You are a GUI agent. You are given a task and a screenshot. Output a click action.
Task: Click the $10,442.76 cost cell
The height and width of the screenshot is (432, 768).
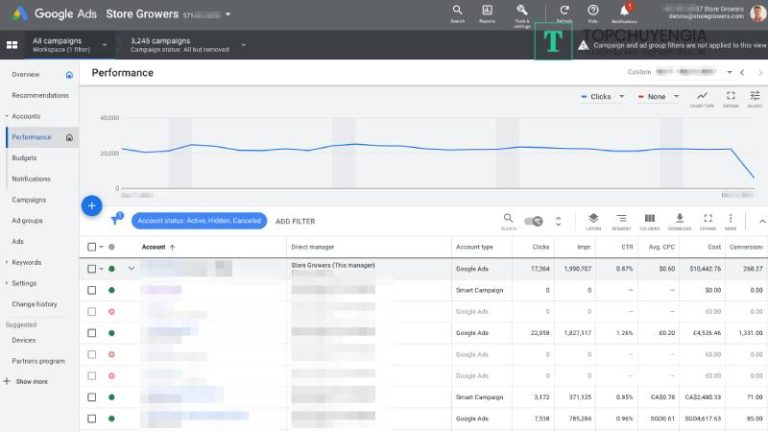click(703, 269)
